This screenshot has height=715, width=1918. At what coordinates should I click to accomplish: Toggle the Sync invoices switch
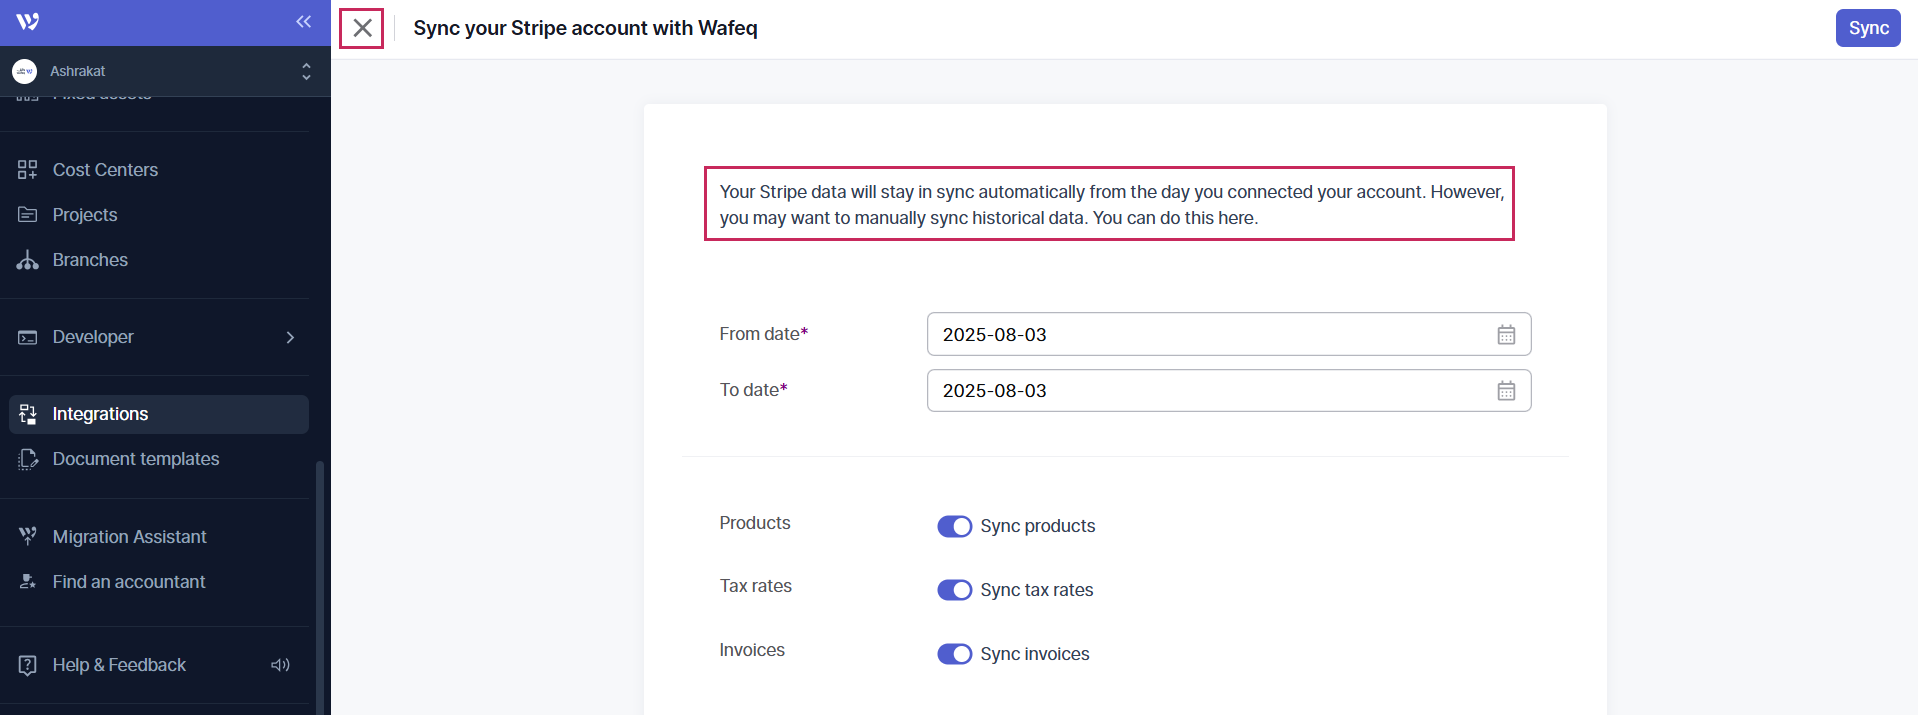coord(954,654)
